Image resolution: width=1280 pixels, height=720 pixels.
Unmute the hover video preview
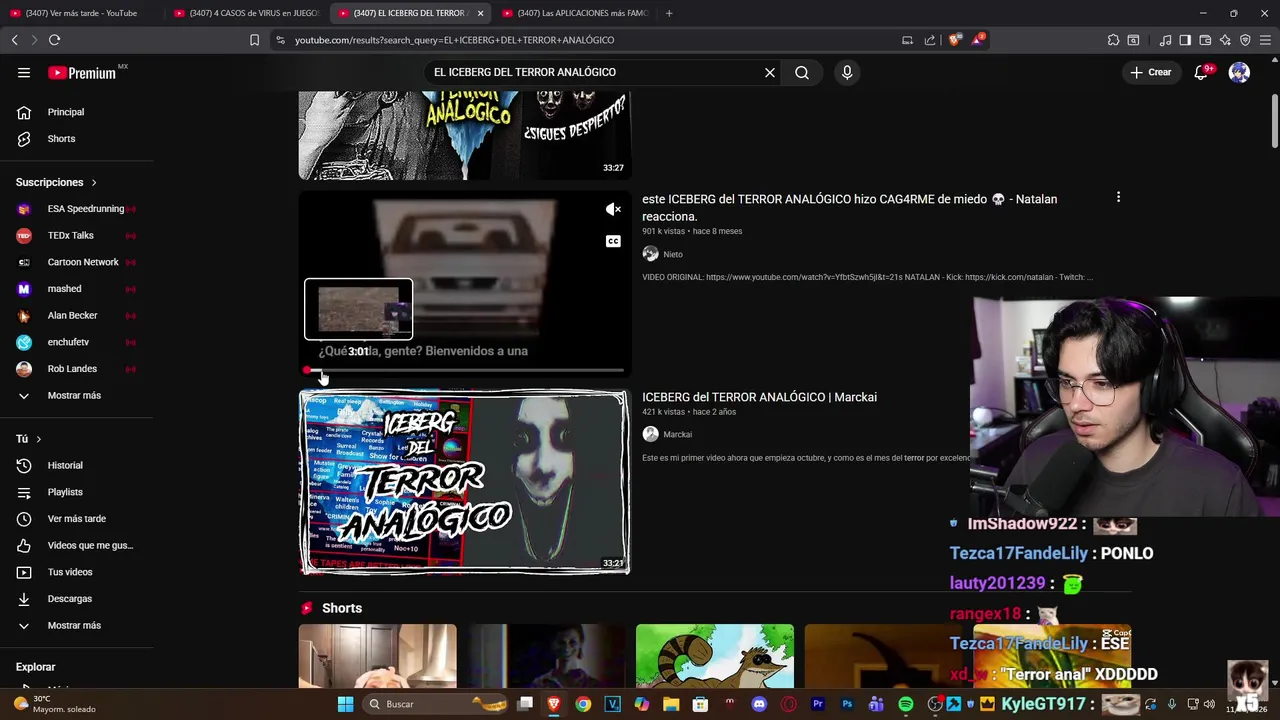click(x=613, y=209)
